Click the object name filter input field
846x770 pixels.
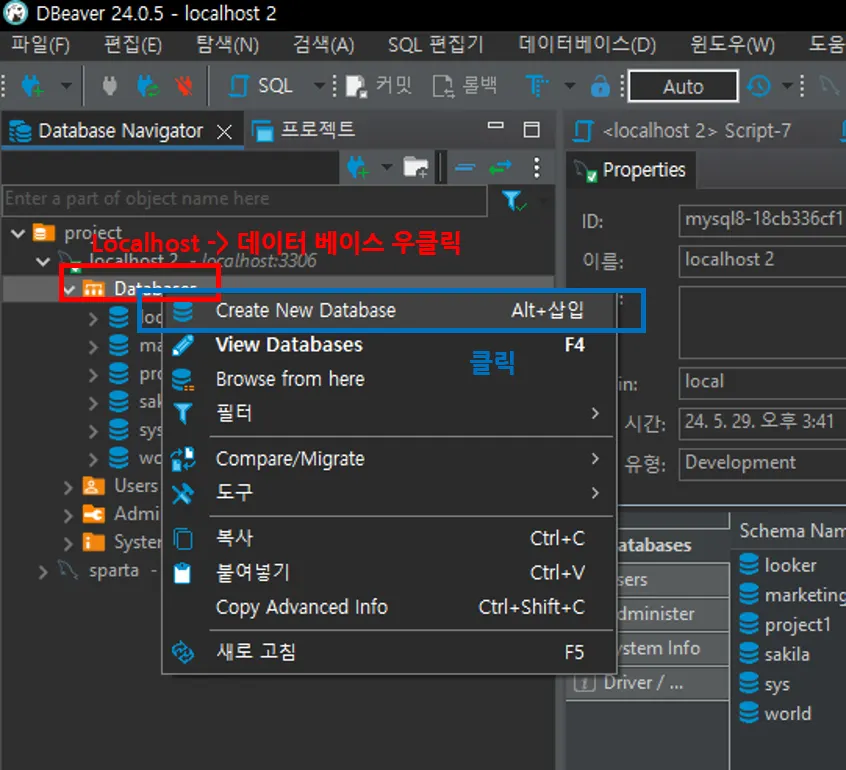(x=244, y=200)
